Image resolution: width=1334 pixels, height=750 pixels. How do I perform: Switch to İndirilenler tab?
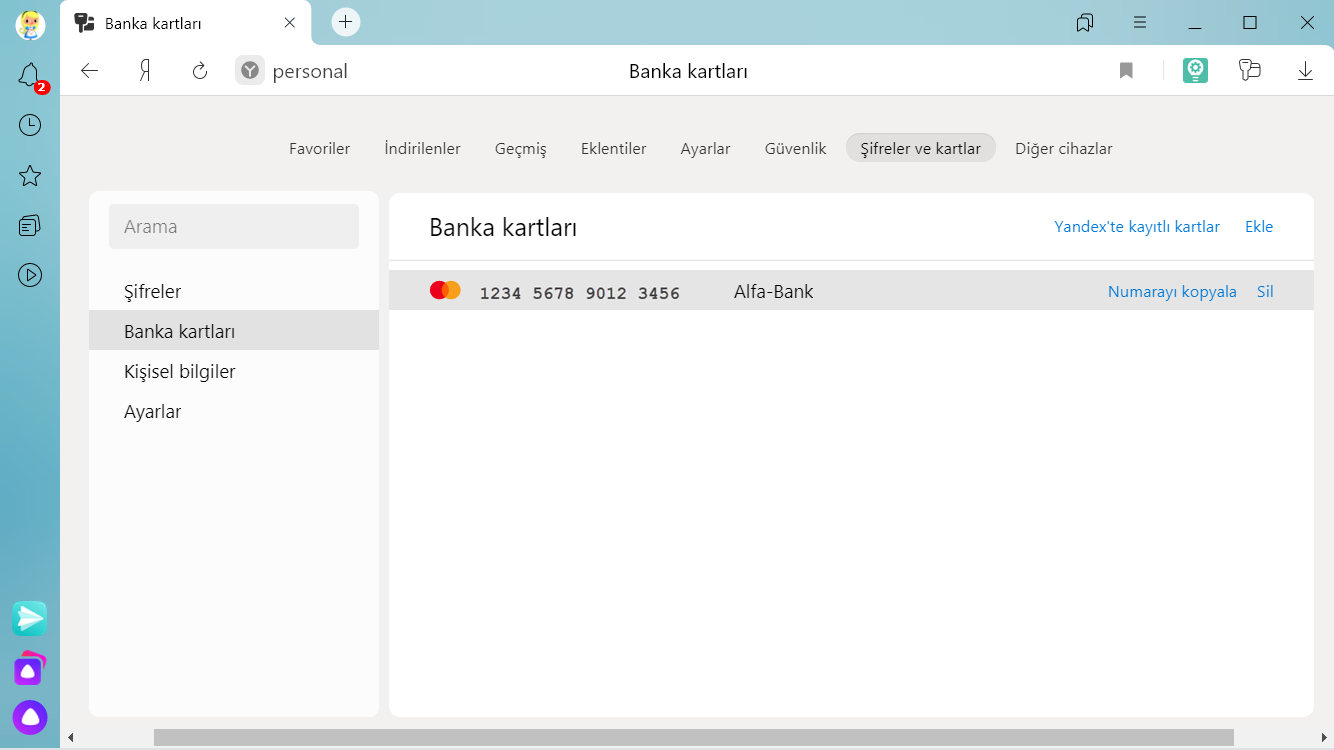(422, 149)
